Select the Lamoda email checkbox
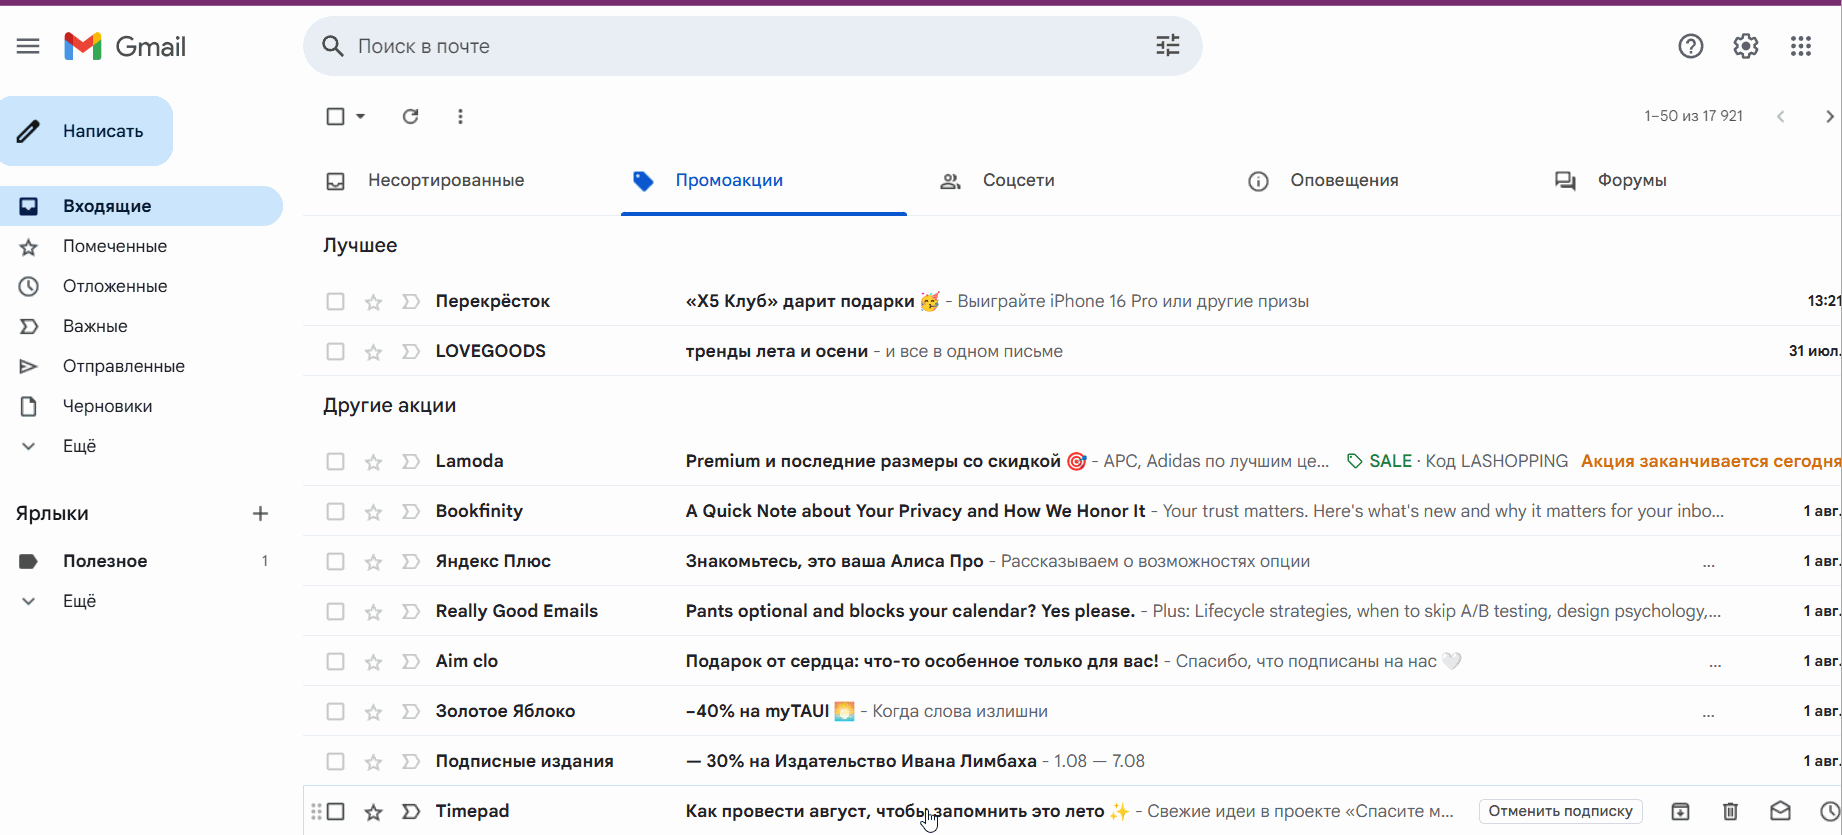This screenshot has height=835, width=1842. point(336,462)
